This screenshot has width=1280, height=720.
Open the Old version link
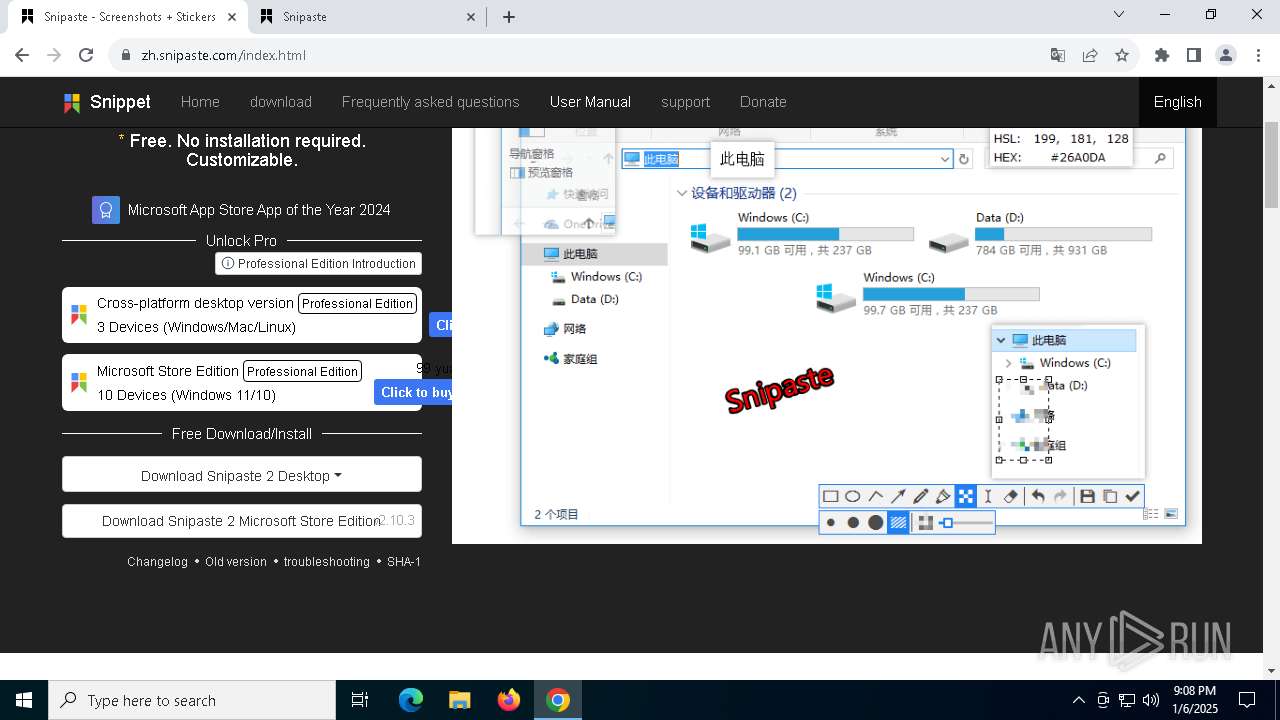236,562
